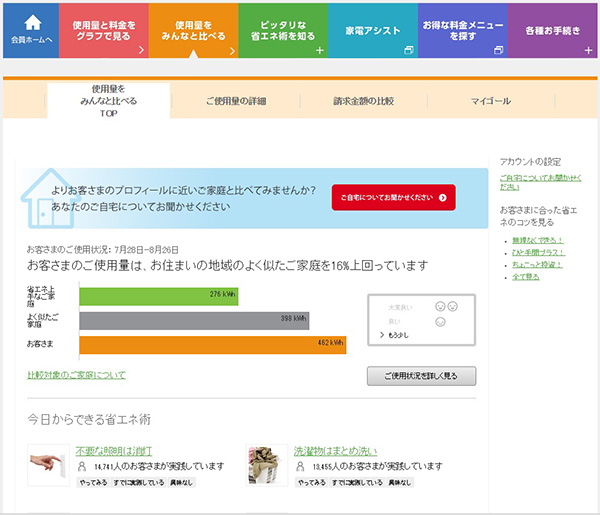Open the laundry basket tip thumbnail
This screenshot has width=600, height=515.
coord(267,465)
